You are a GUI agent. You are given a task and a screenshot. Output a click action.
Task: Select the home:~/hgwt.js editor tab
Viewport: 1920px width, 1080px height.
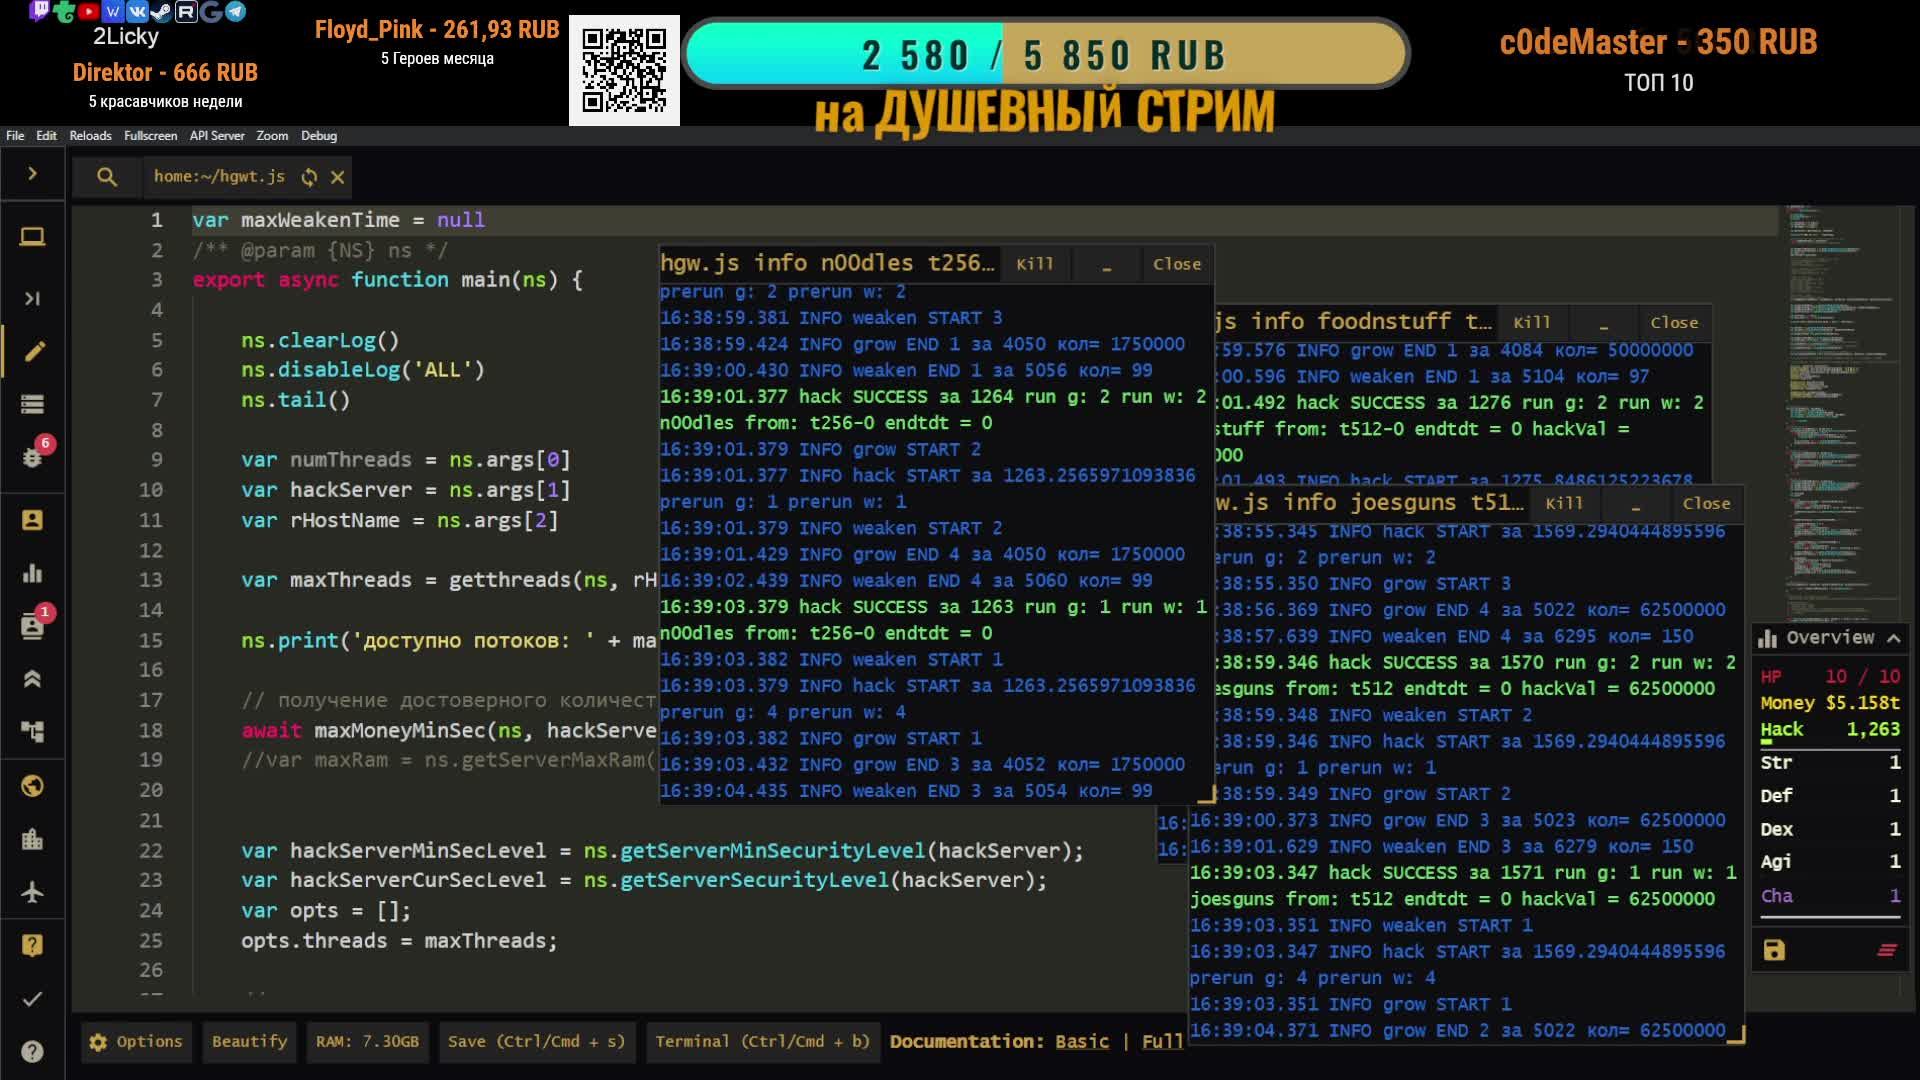point(219,177)
